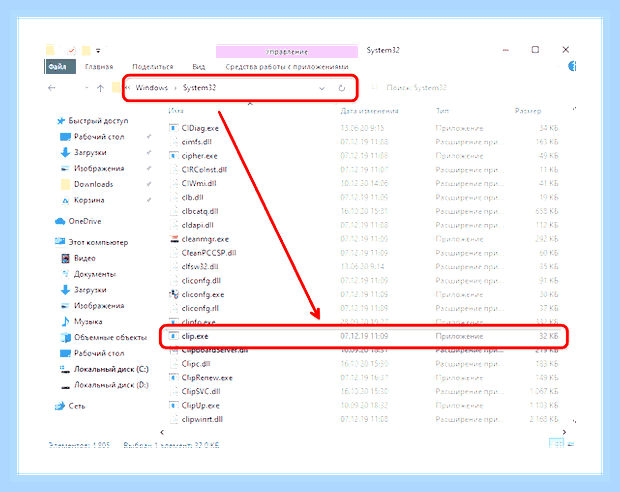Open Корзина in the navigation pane

pos(89,200)
